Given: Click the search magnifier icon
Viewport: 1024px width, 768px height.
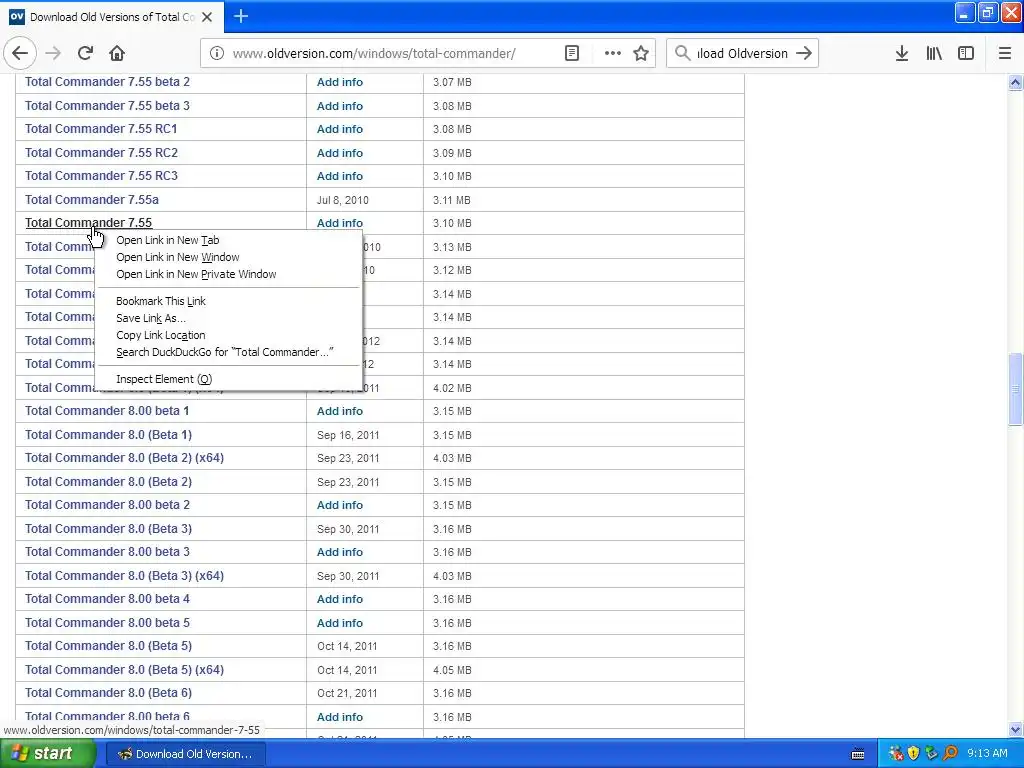Looking at the screenshot, I should pyautogui.click(x=682, y=54).
